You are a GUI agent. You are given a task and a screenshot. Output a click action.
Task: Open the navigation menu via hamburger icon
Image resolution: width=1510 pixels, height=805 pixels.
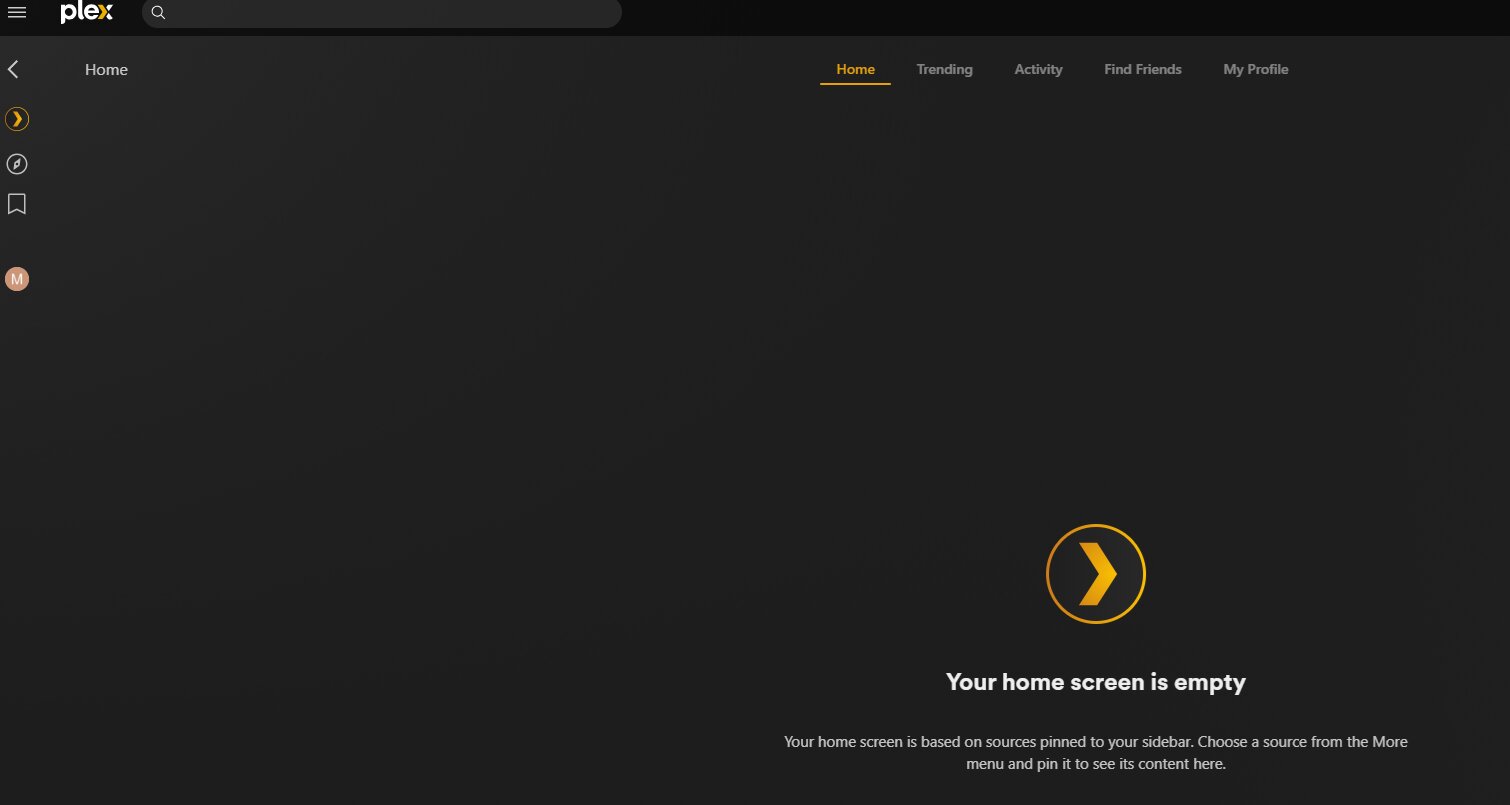point(17,12)
